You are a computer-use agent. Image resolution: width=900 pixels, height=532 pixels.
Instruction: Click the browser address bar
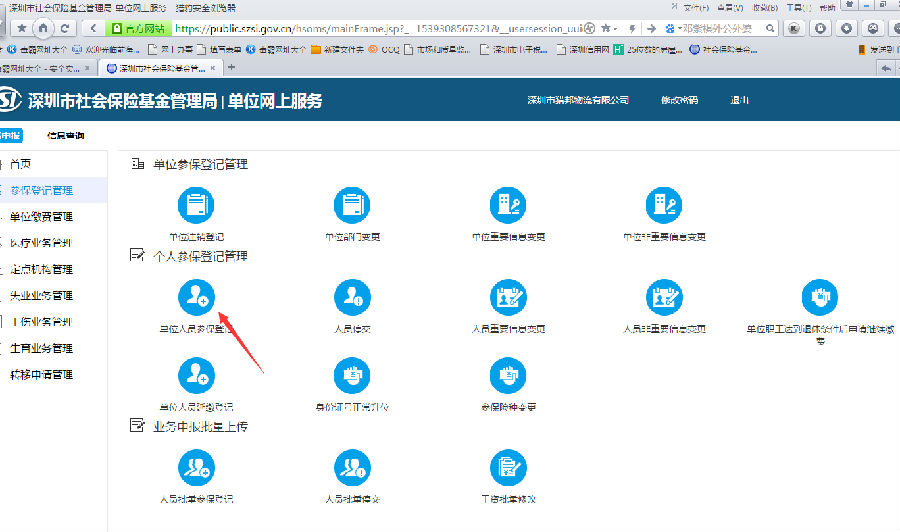coord(380,28)
